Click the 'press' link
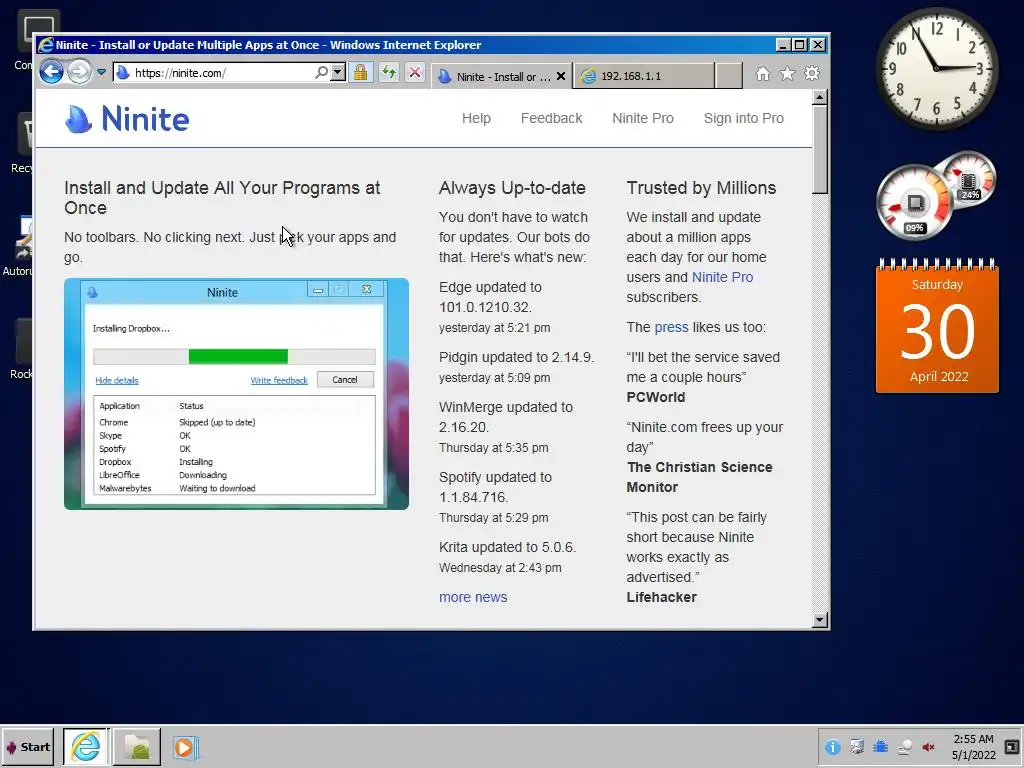Screen dimensions: 1024x768 point(671,327)
